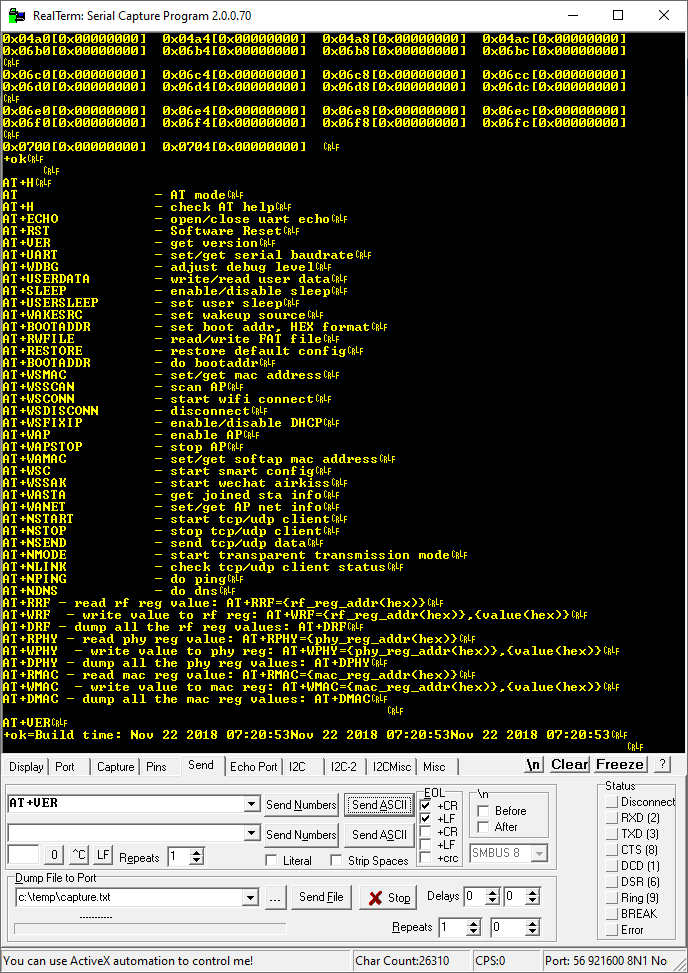688x973 pixels.
Task: Check the Before option in \n group
Action: (x=483, y=810)
